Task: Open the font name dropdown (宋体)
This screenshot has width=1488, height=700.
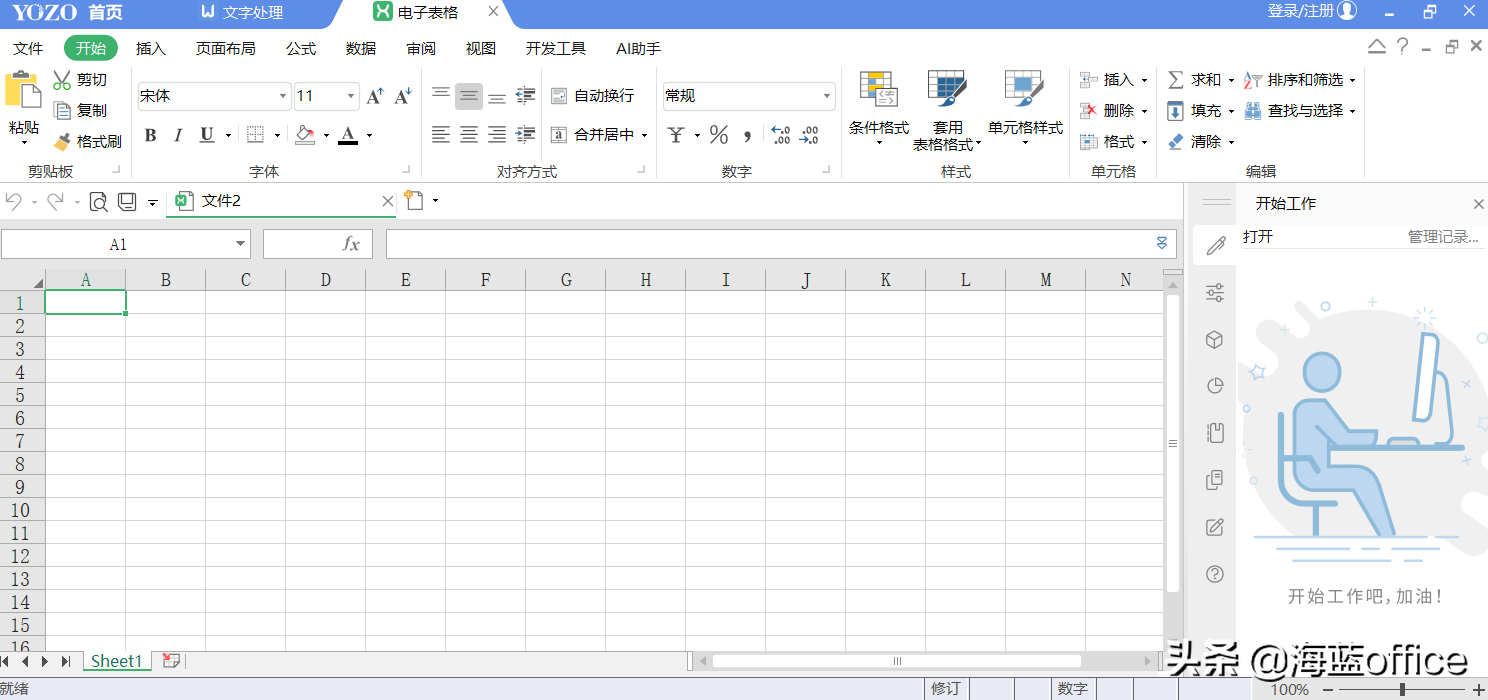Action: (x=283, y=97)
